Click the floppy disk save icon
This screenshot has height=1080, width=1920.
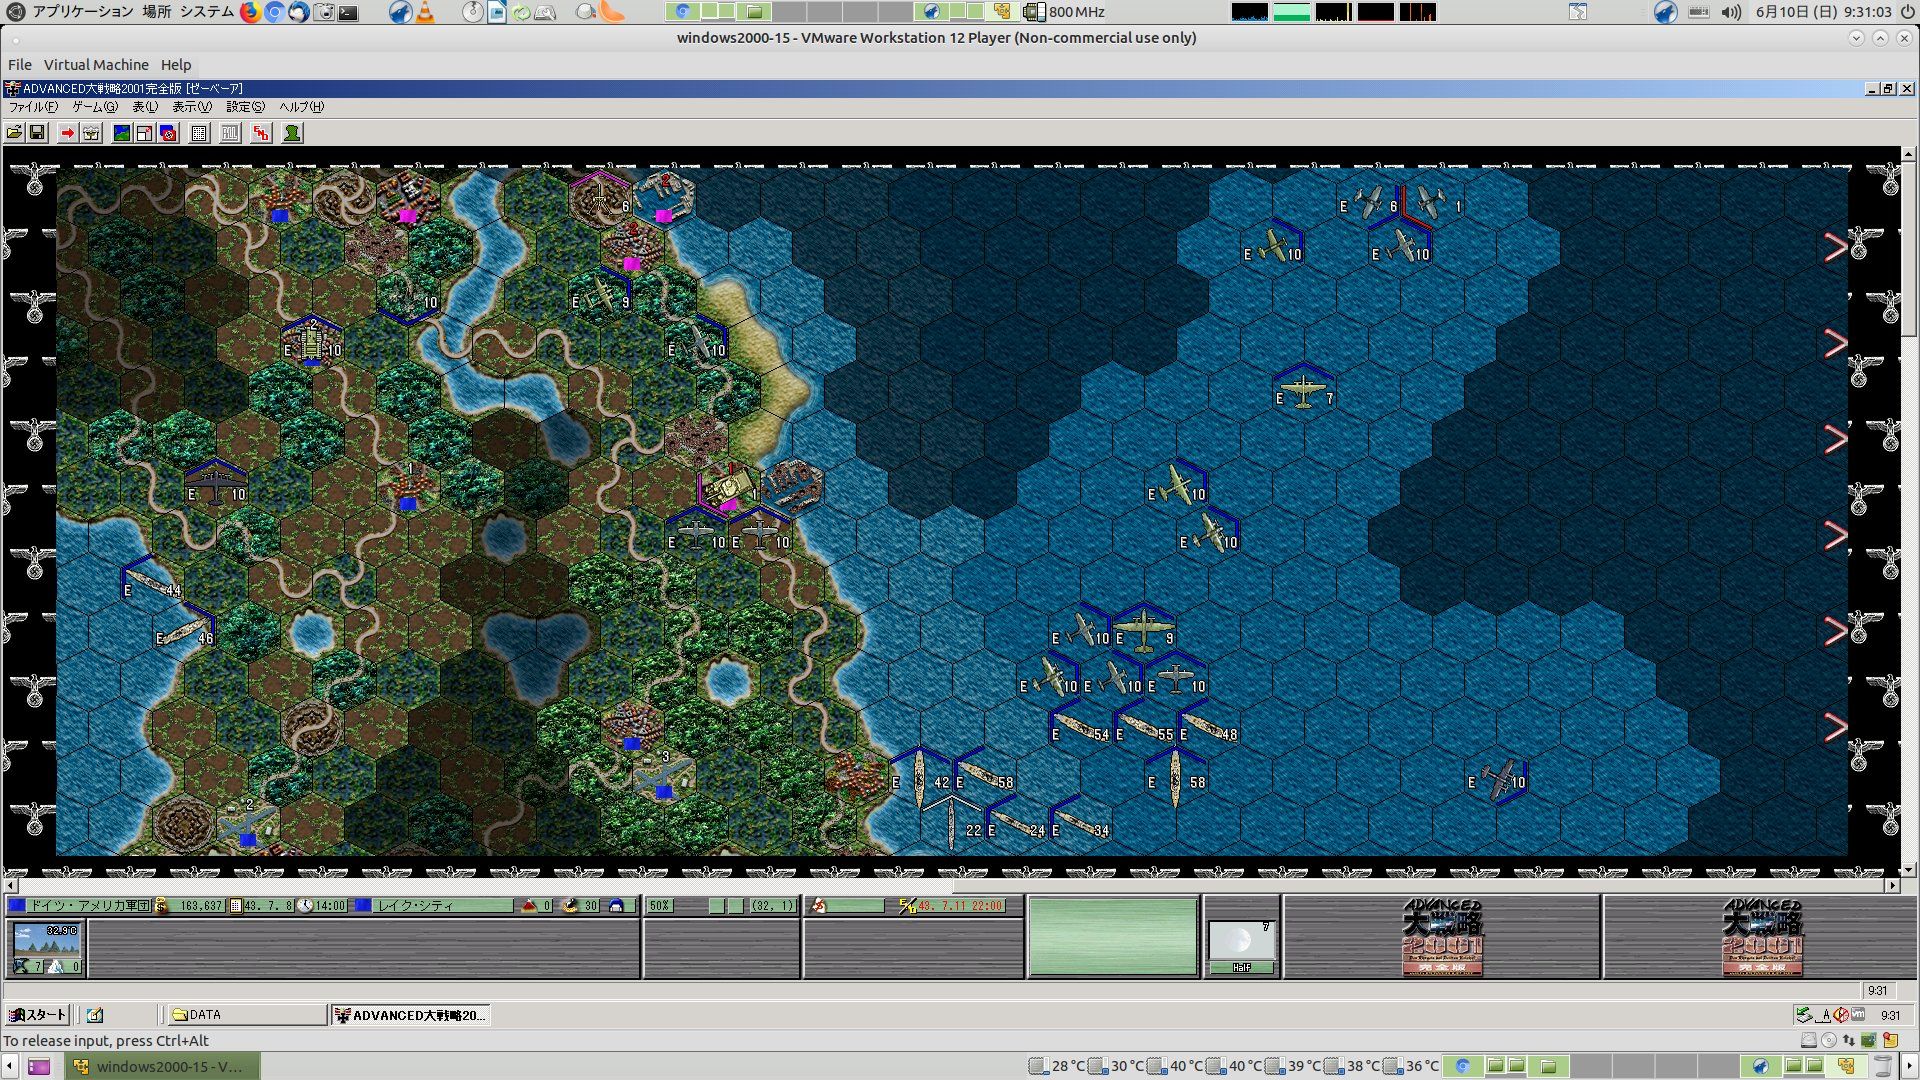37,133
